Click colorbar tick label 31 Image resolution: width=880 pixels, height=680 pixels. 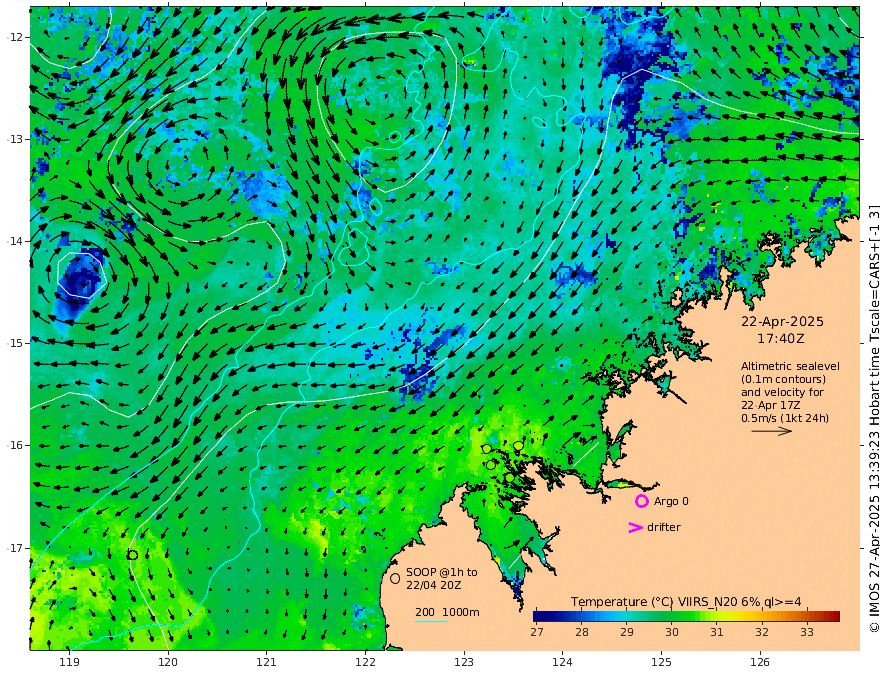pos(717,632)
